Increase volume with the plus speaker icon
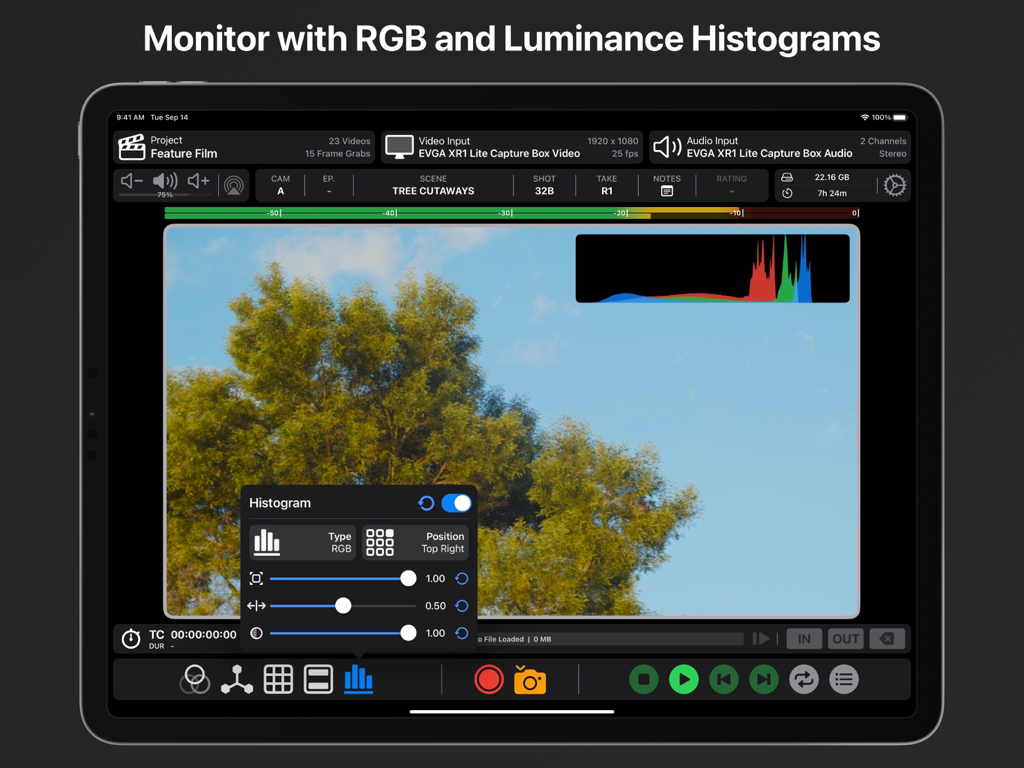Viewport: 1024px width, 768px height. pos(196,181)
